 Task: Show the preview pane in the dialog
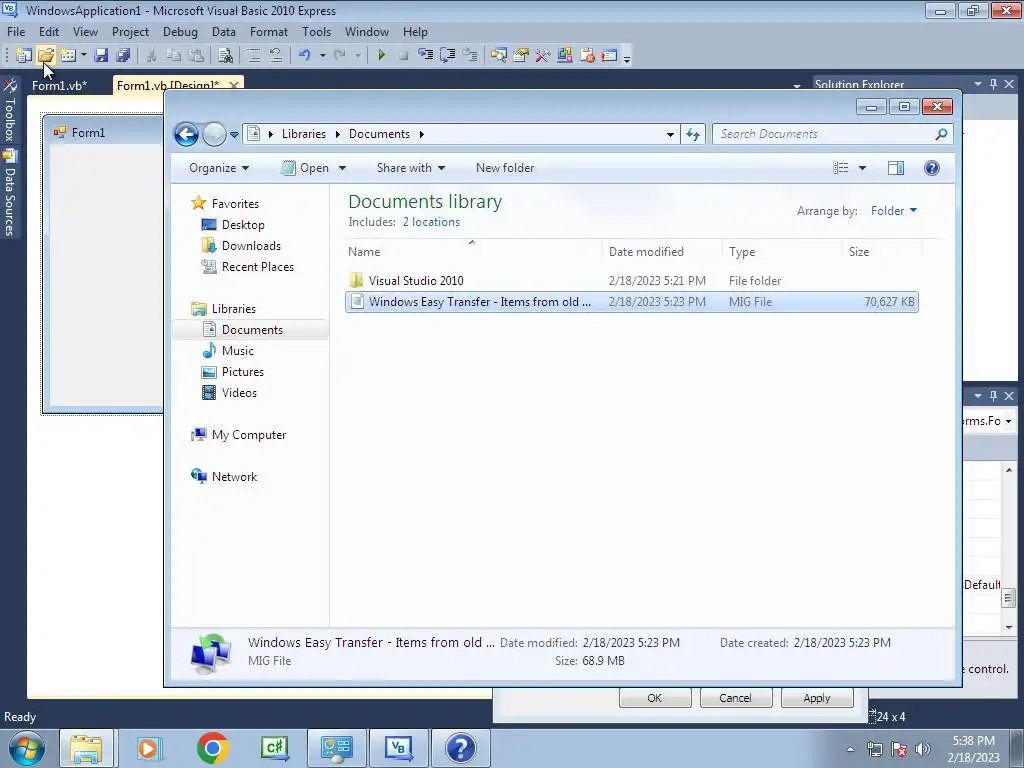[896, 168]
